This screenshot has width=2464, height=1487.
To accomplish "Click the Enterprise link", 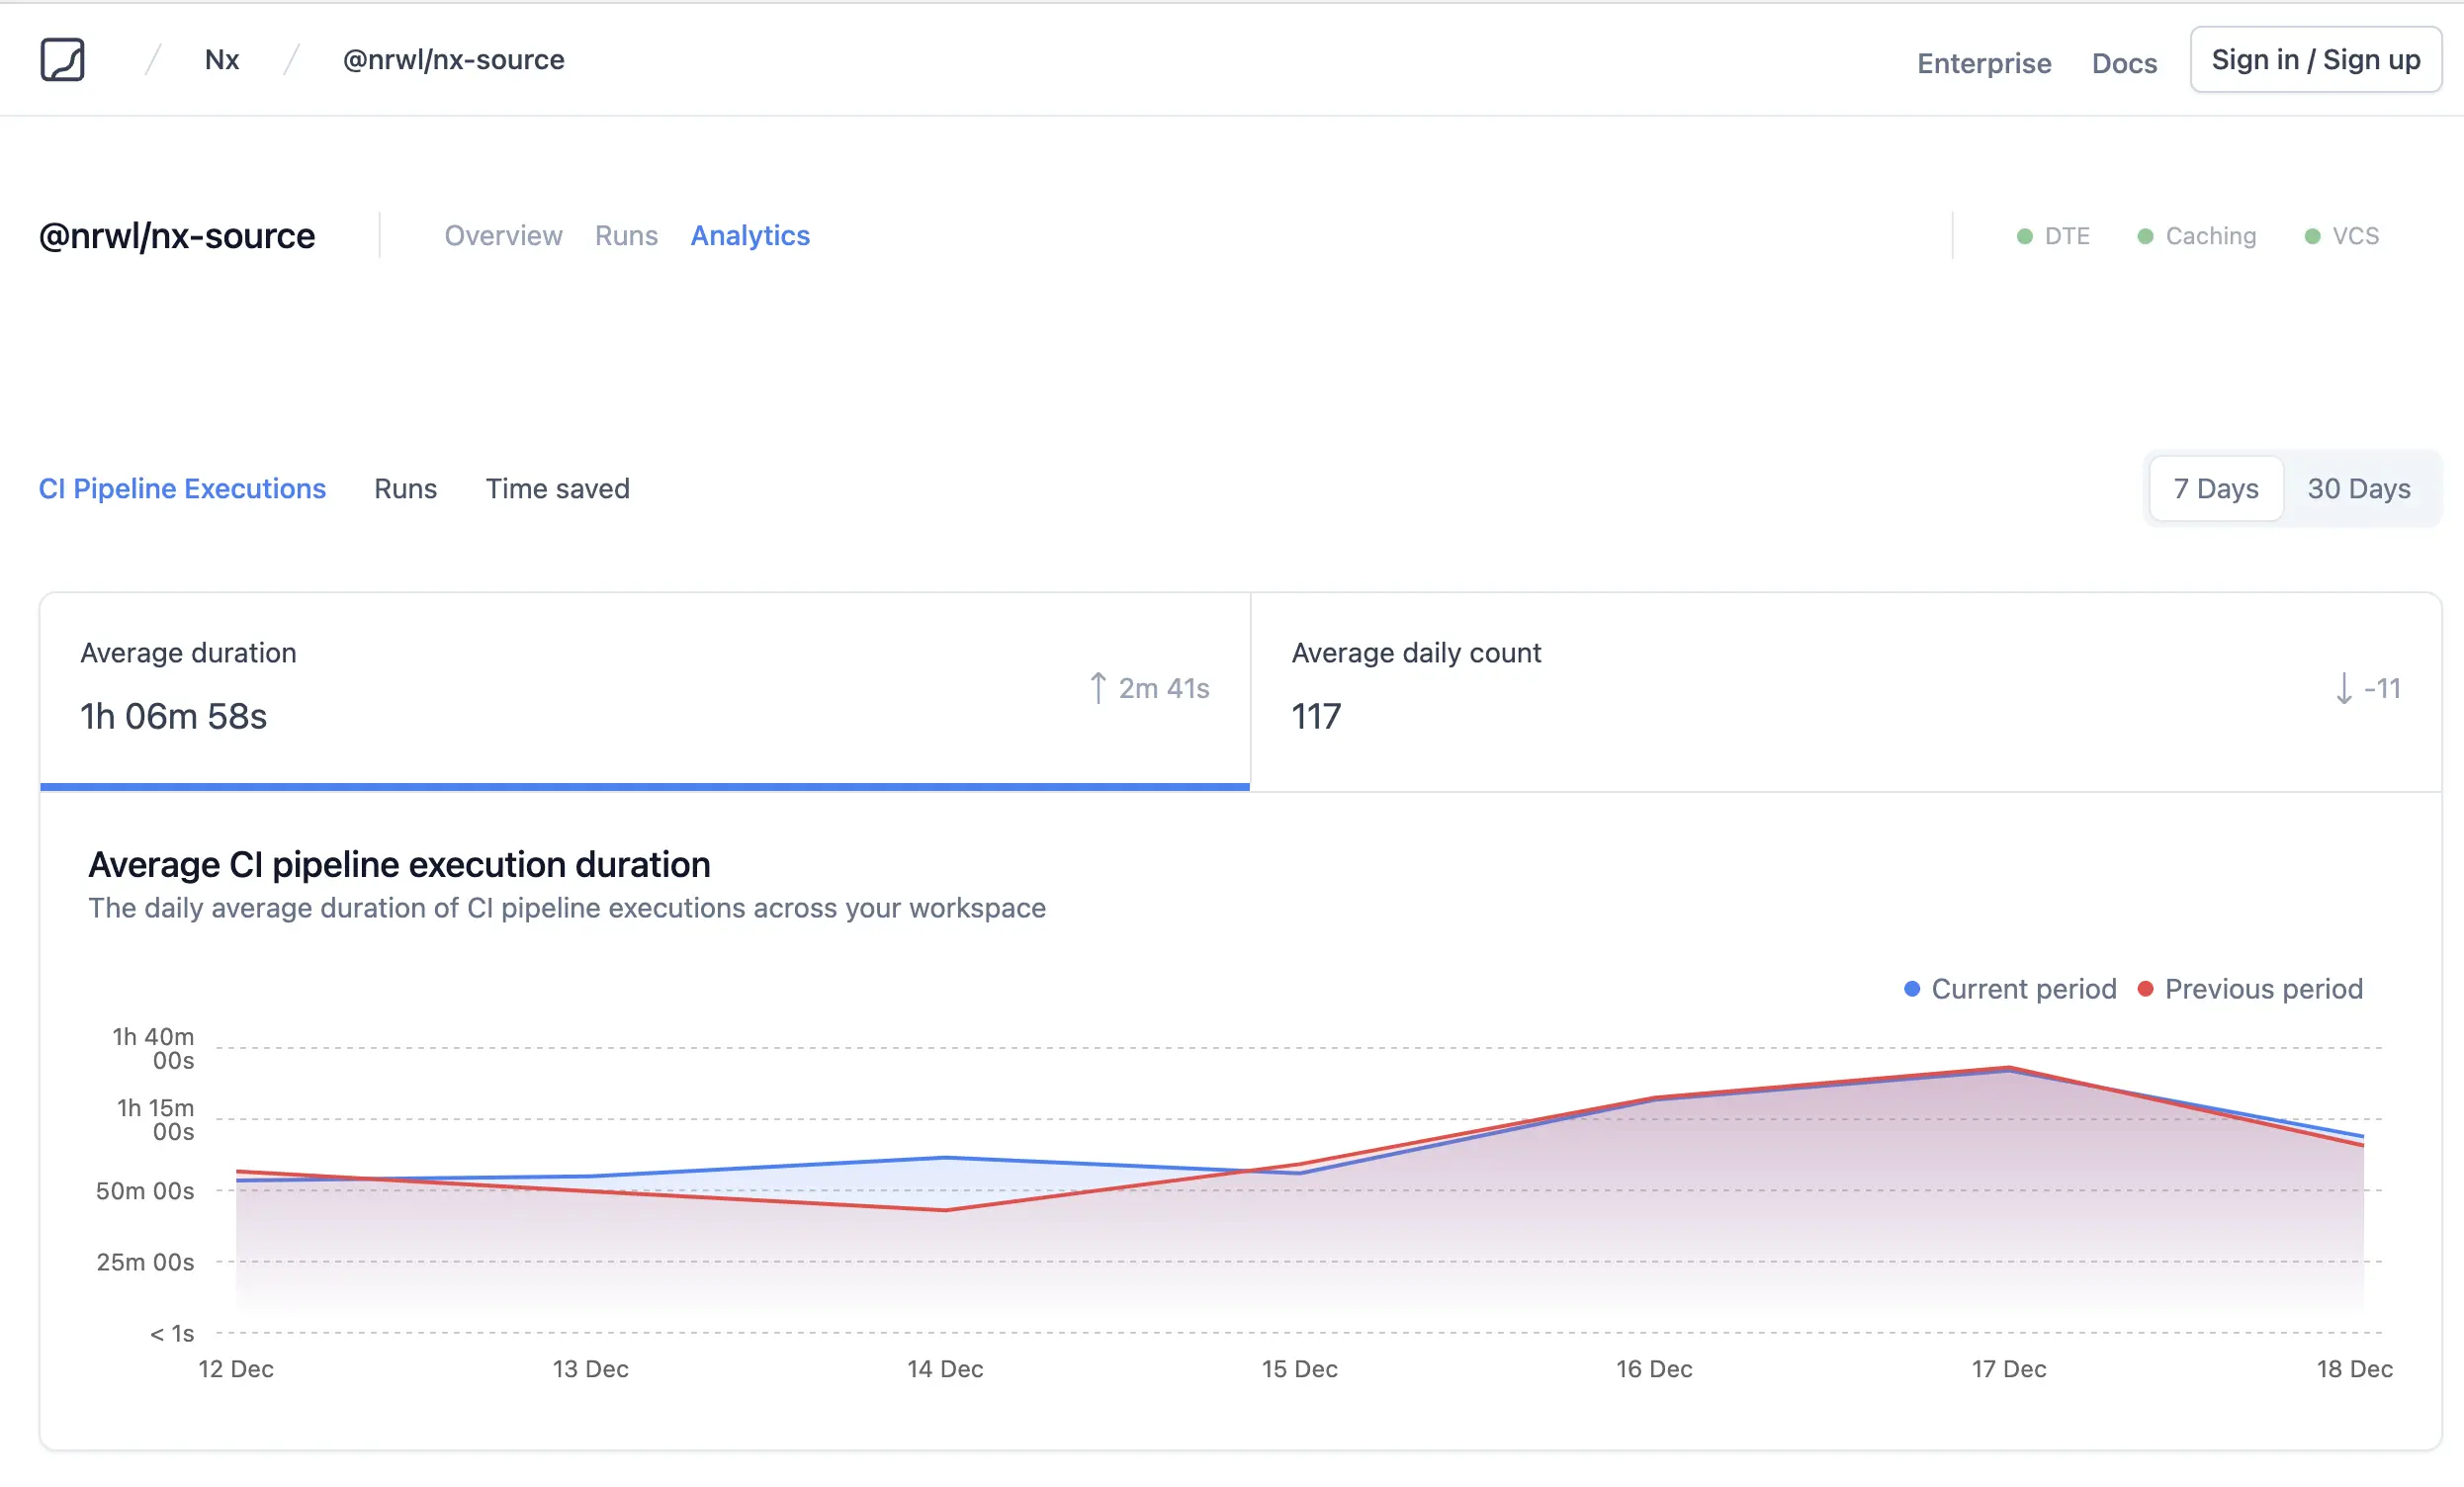I will click(1985, 60).
